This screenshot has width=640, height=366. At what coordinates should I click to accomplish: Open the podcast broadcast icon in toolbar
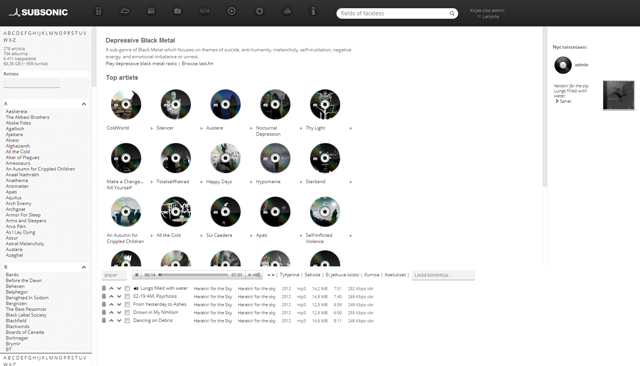204,11
